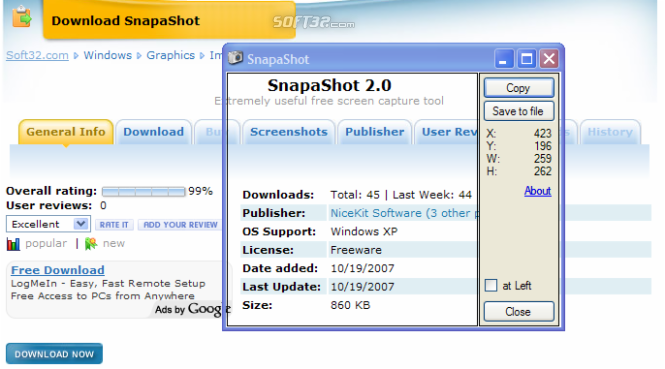Click the ADD YOUR REVIEW button
The height and width of the screenshot is (369, 665).
coord(180,225)
